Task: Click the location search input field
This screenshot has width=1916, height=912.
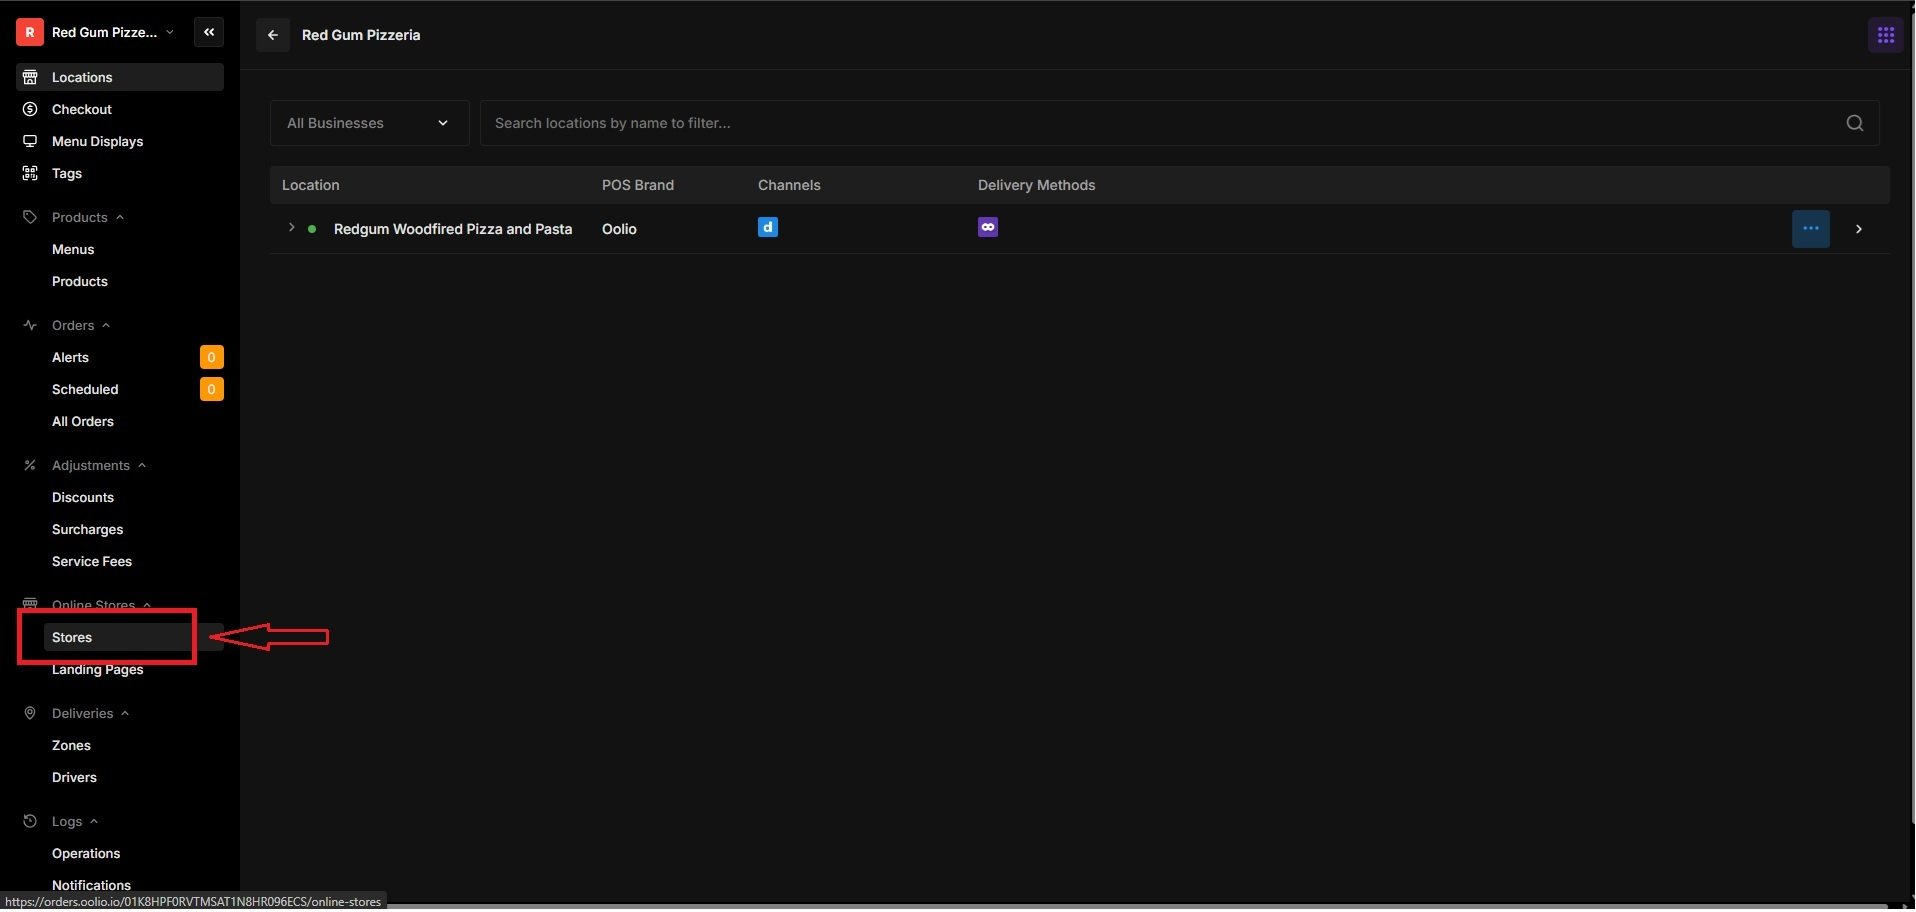Action: (900, 123)
